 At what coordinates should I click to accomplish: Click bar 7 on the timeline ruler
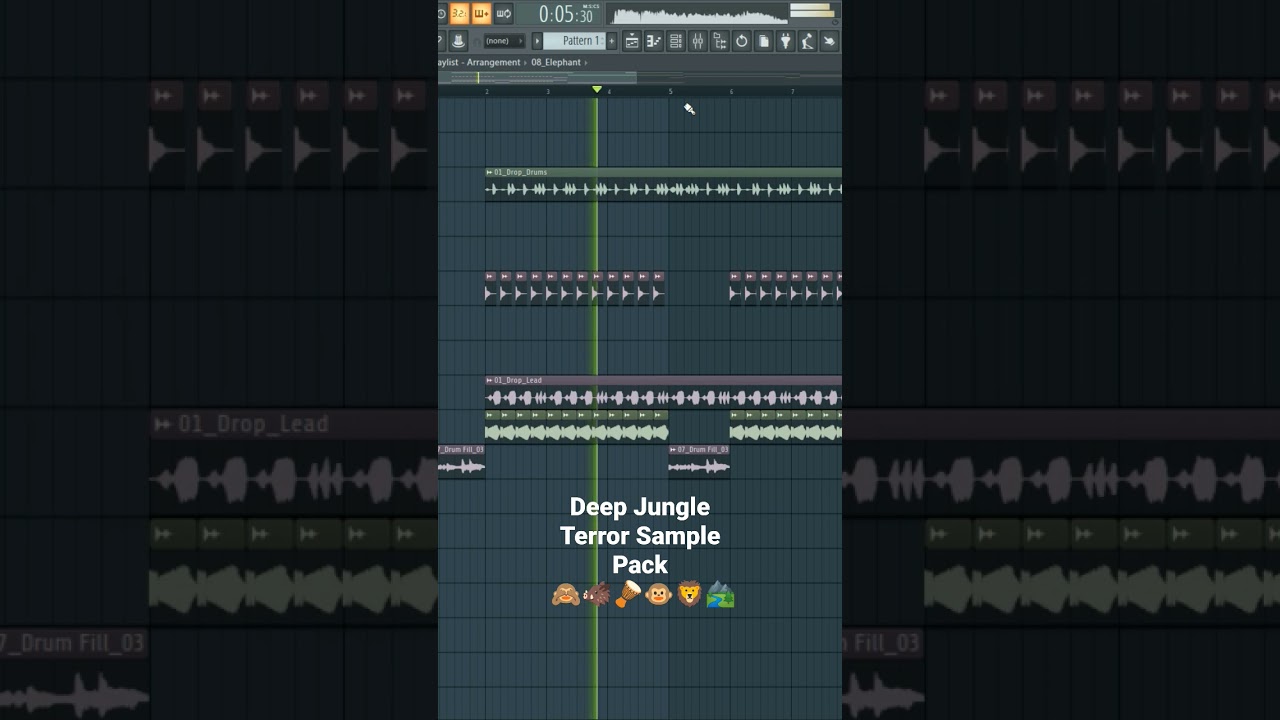793,91
